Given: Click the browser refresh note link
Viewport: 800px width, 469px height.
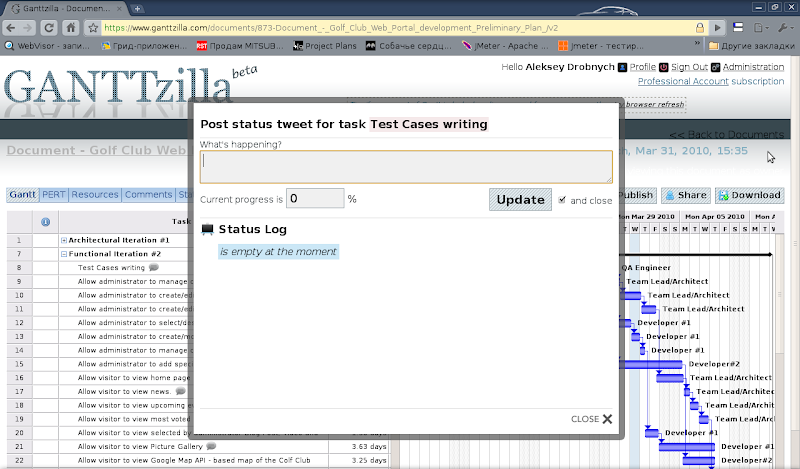Looking at the screenshot, I should pos(655,104).
